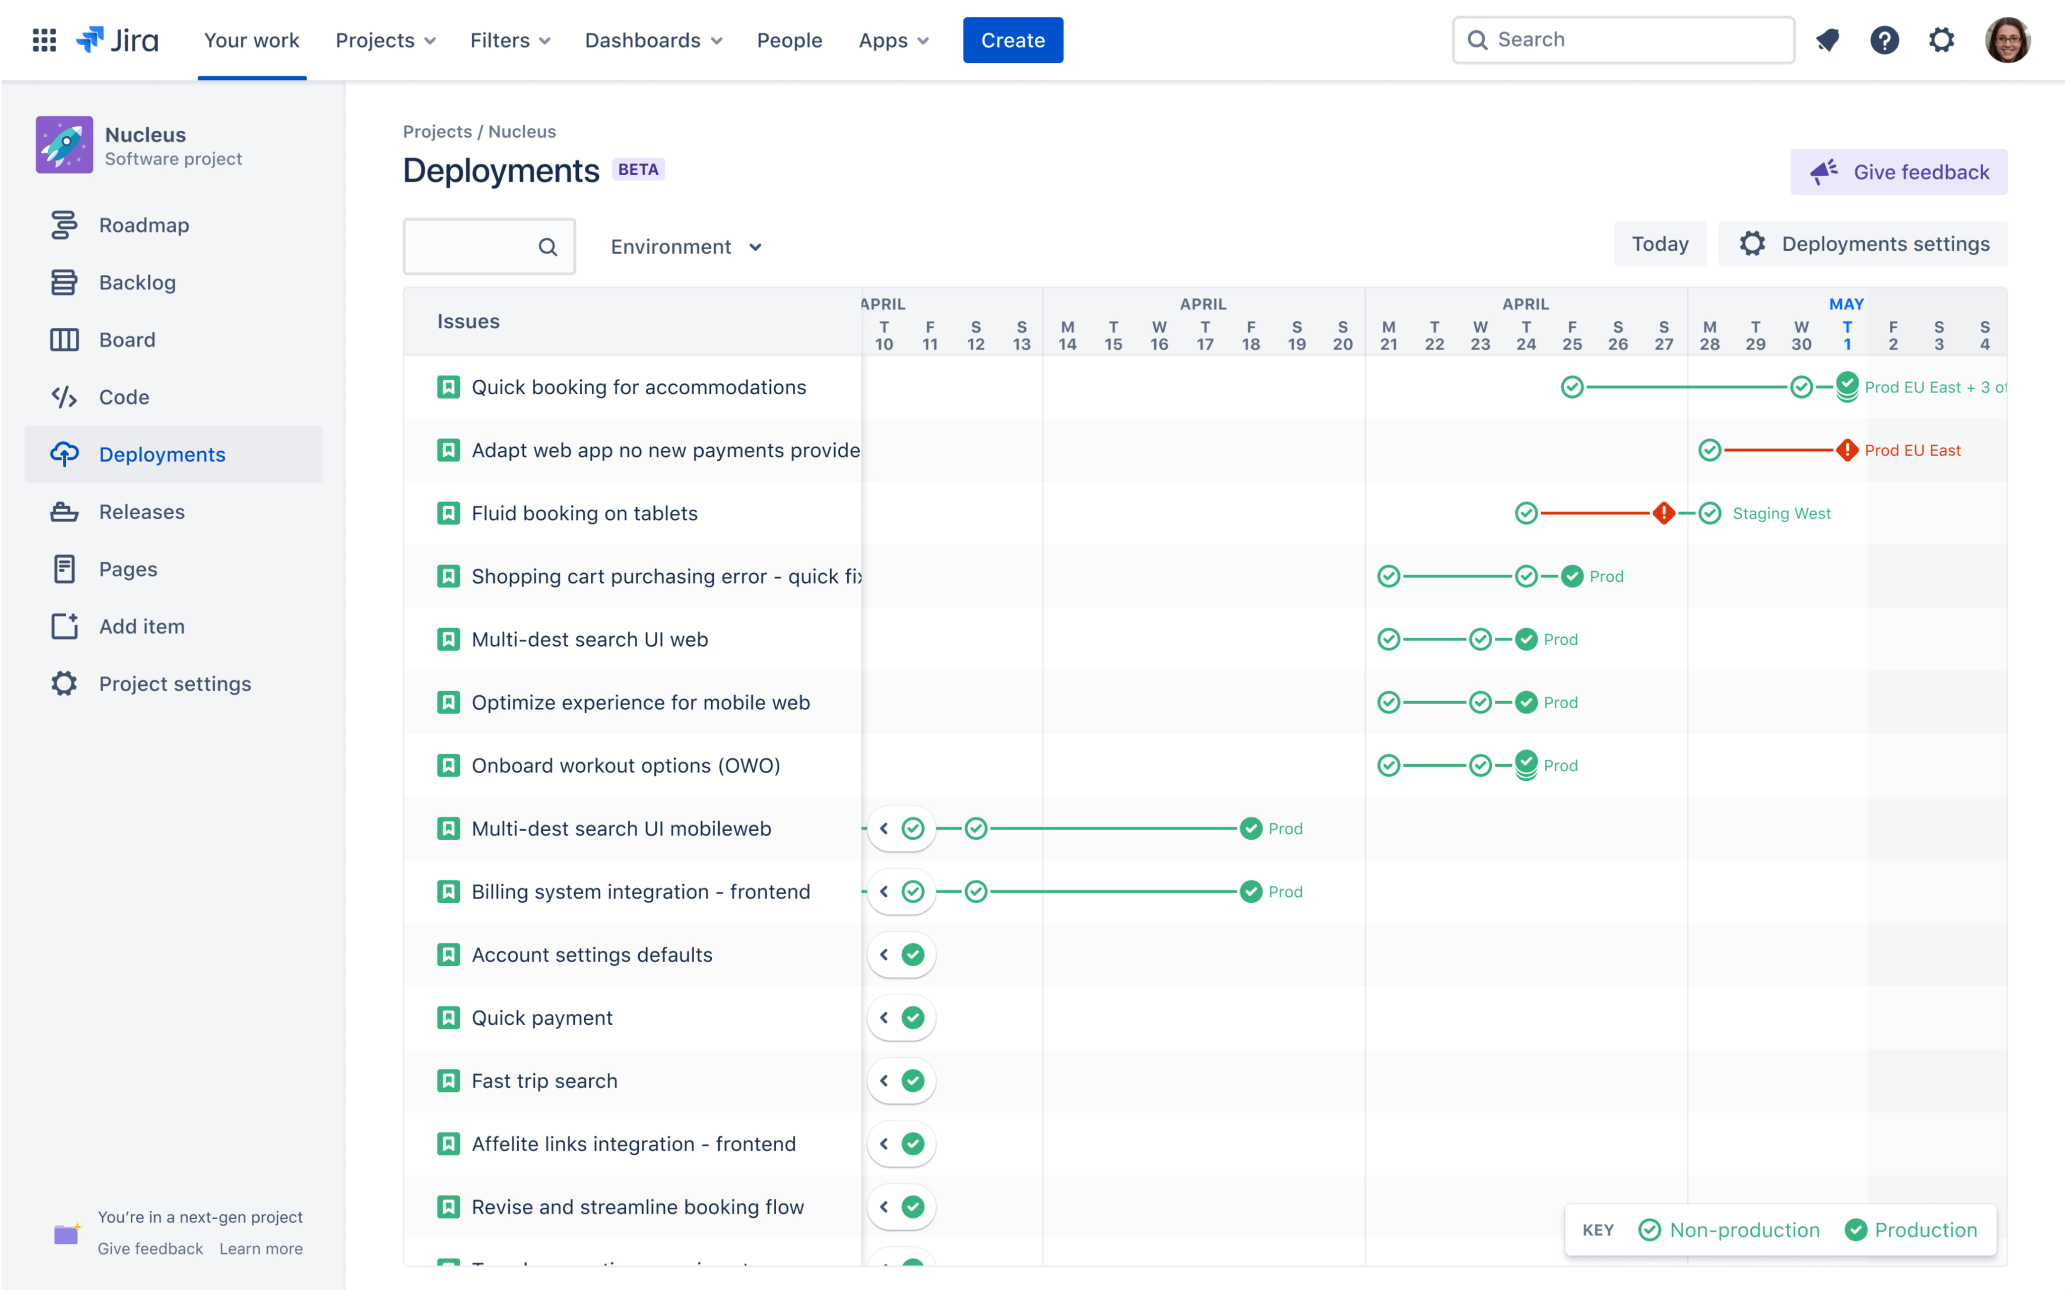Viewport: 2065px width, 1290px height.
Task: Click the Today button to reset view
Action: (1659, 242)
